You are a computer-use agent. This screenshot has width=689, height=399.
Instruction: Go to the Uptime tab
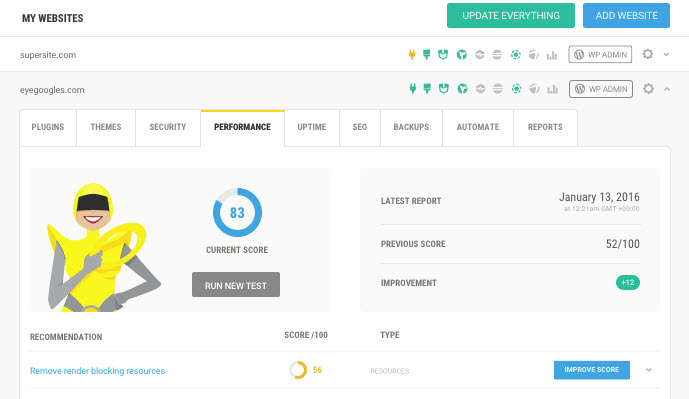(312, 127)
